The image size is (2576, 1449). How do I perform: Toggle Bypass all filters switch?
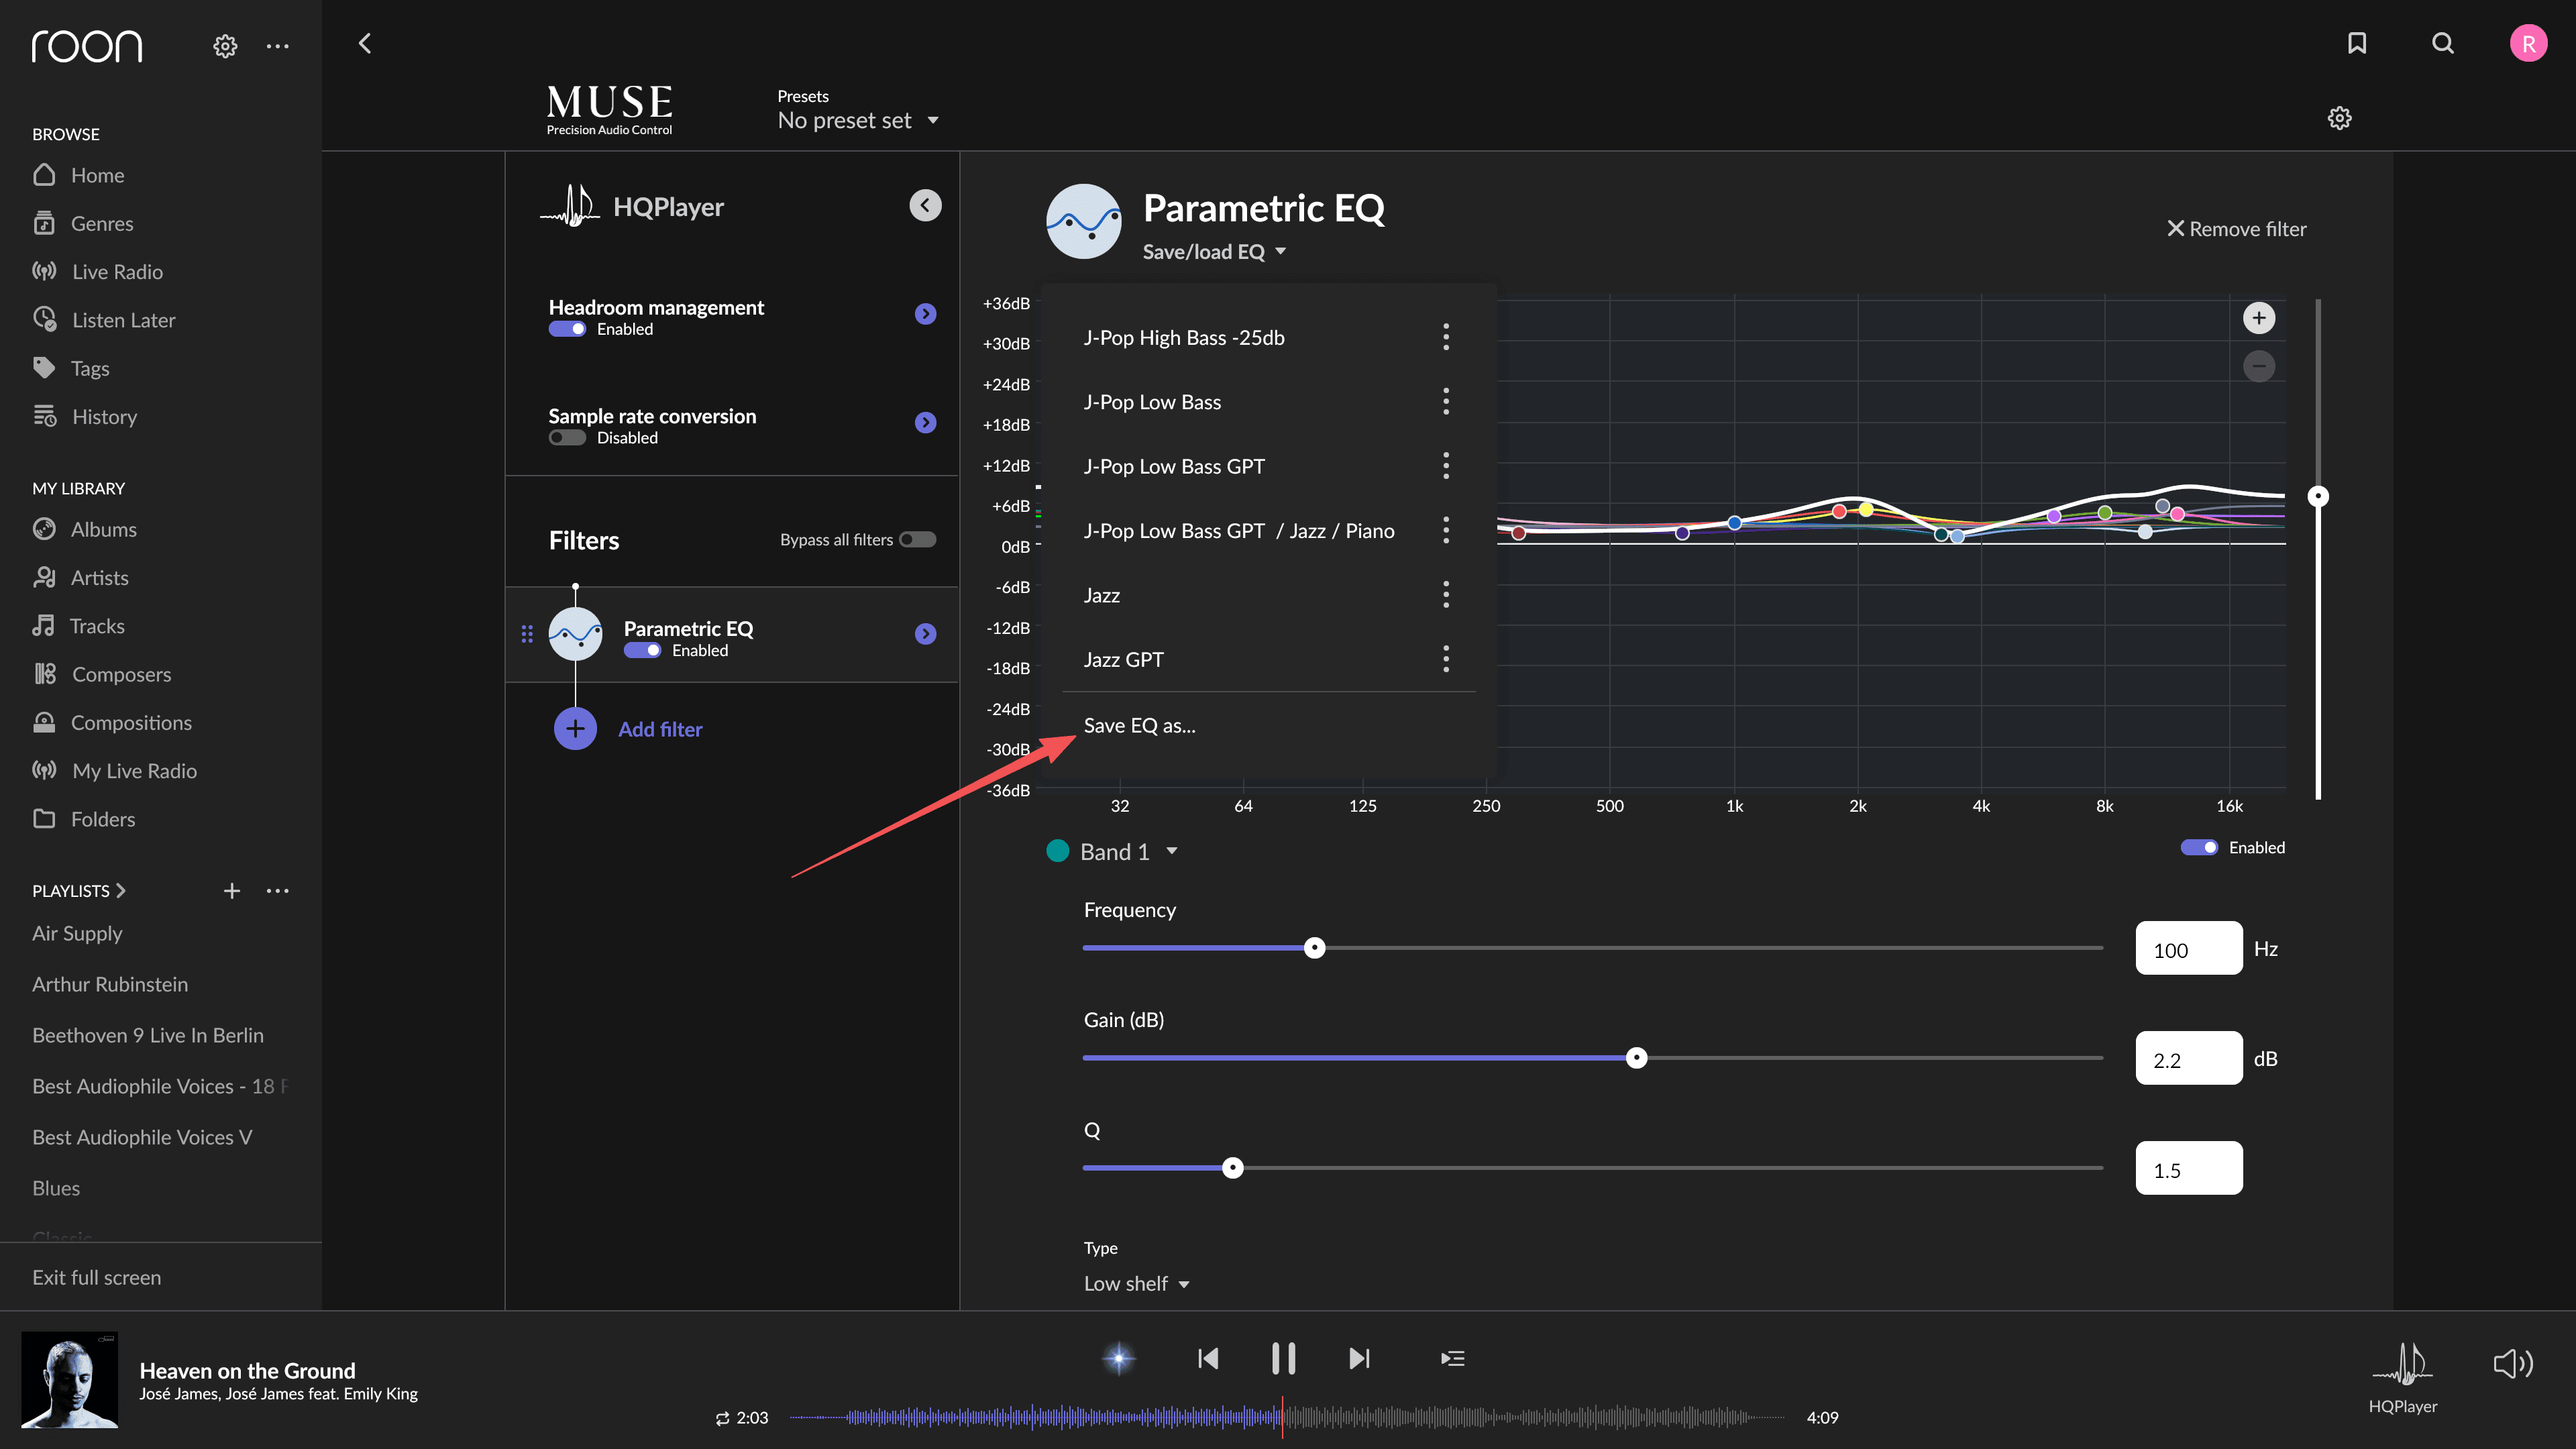tap(917, 540)
